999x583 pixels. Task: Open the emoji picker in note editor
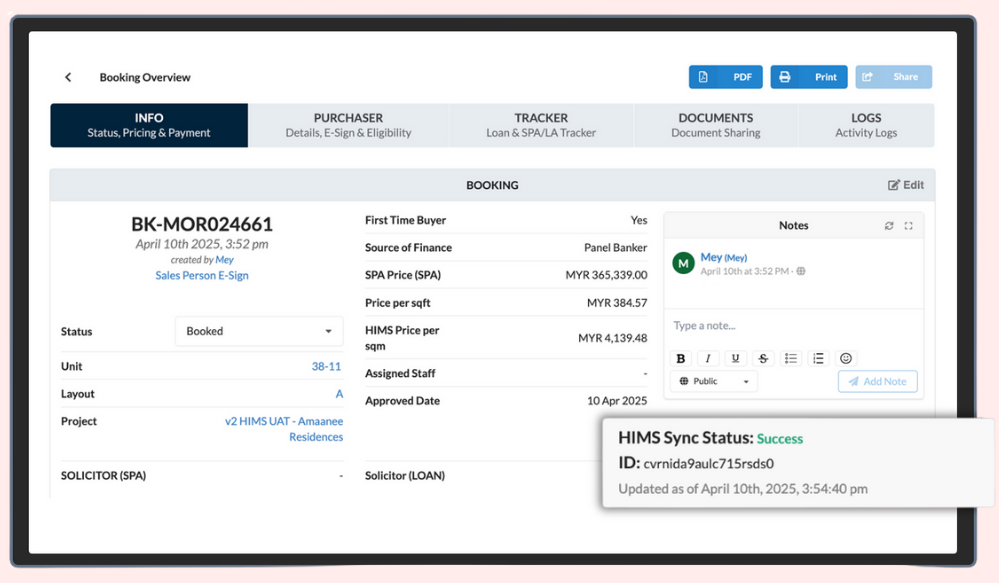[846, 358]
